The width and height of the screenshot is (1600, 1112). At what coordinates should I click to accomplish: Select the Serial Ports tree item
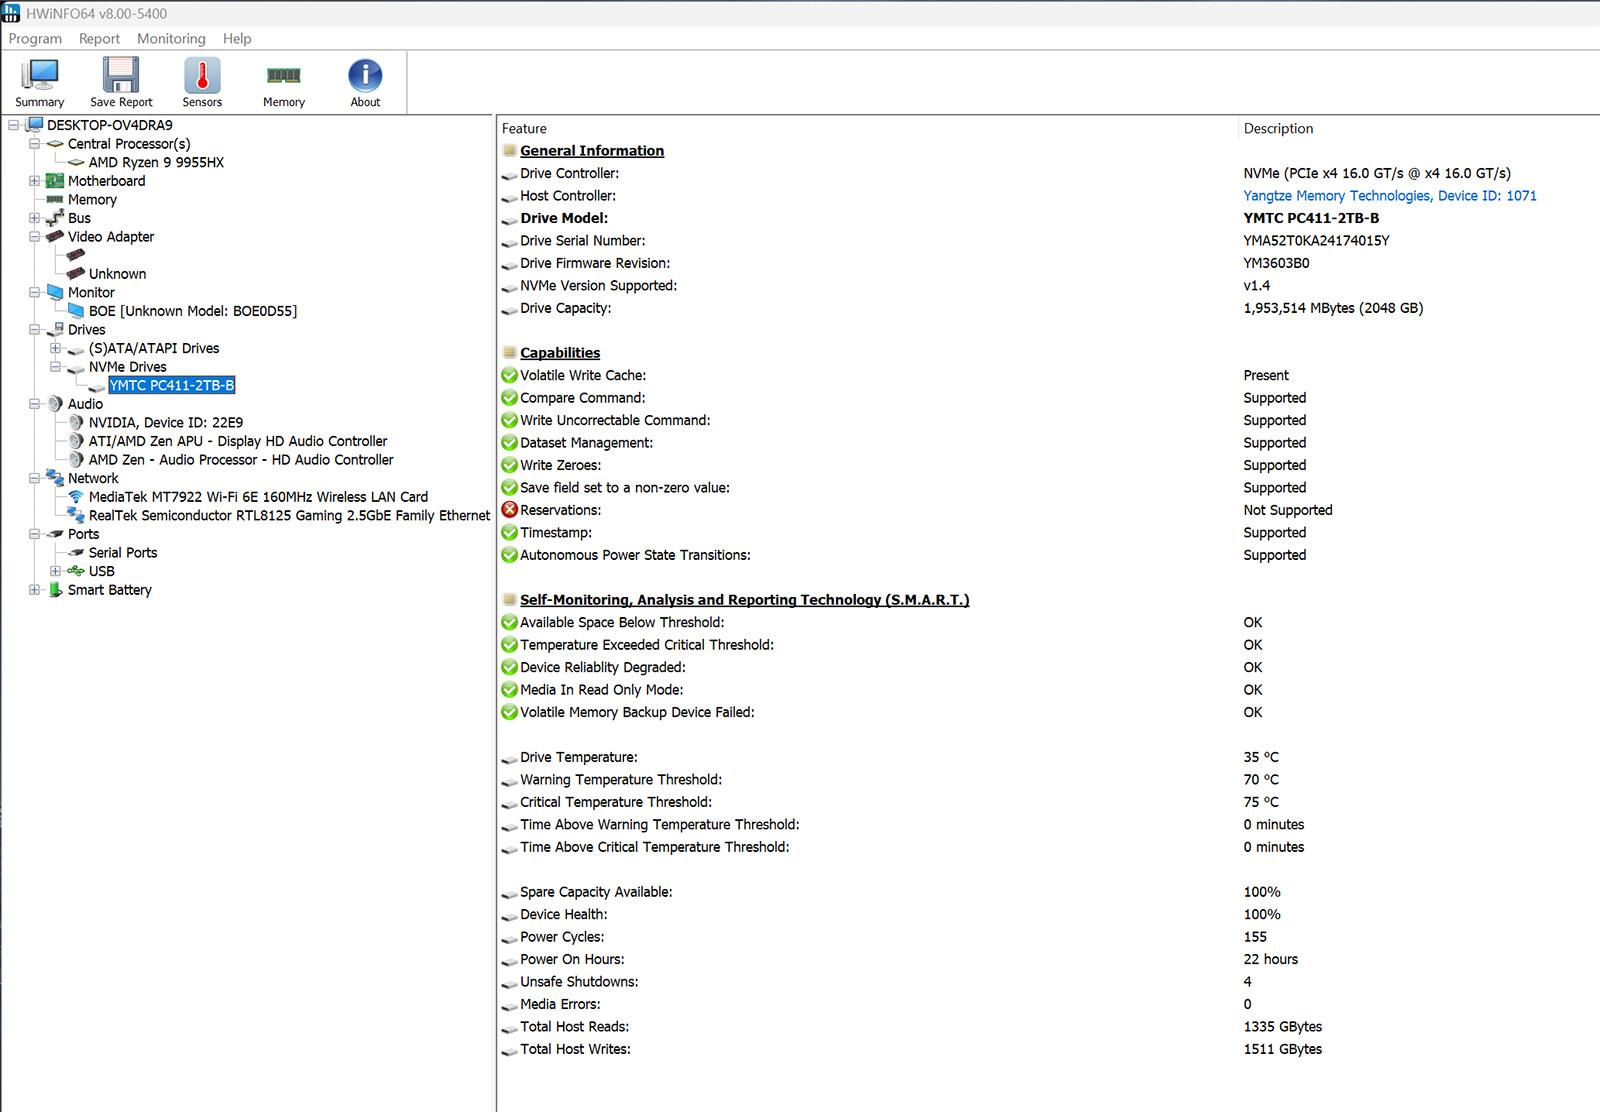tap(123, 553)
